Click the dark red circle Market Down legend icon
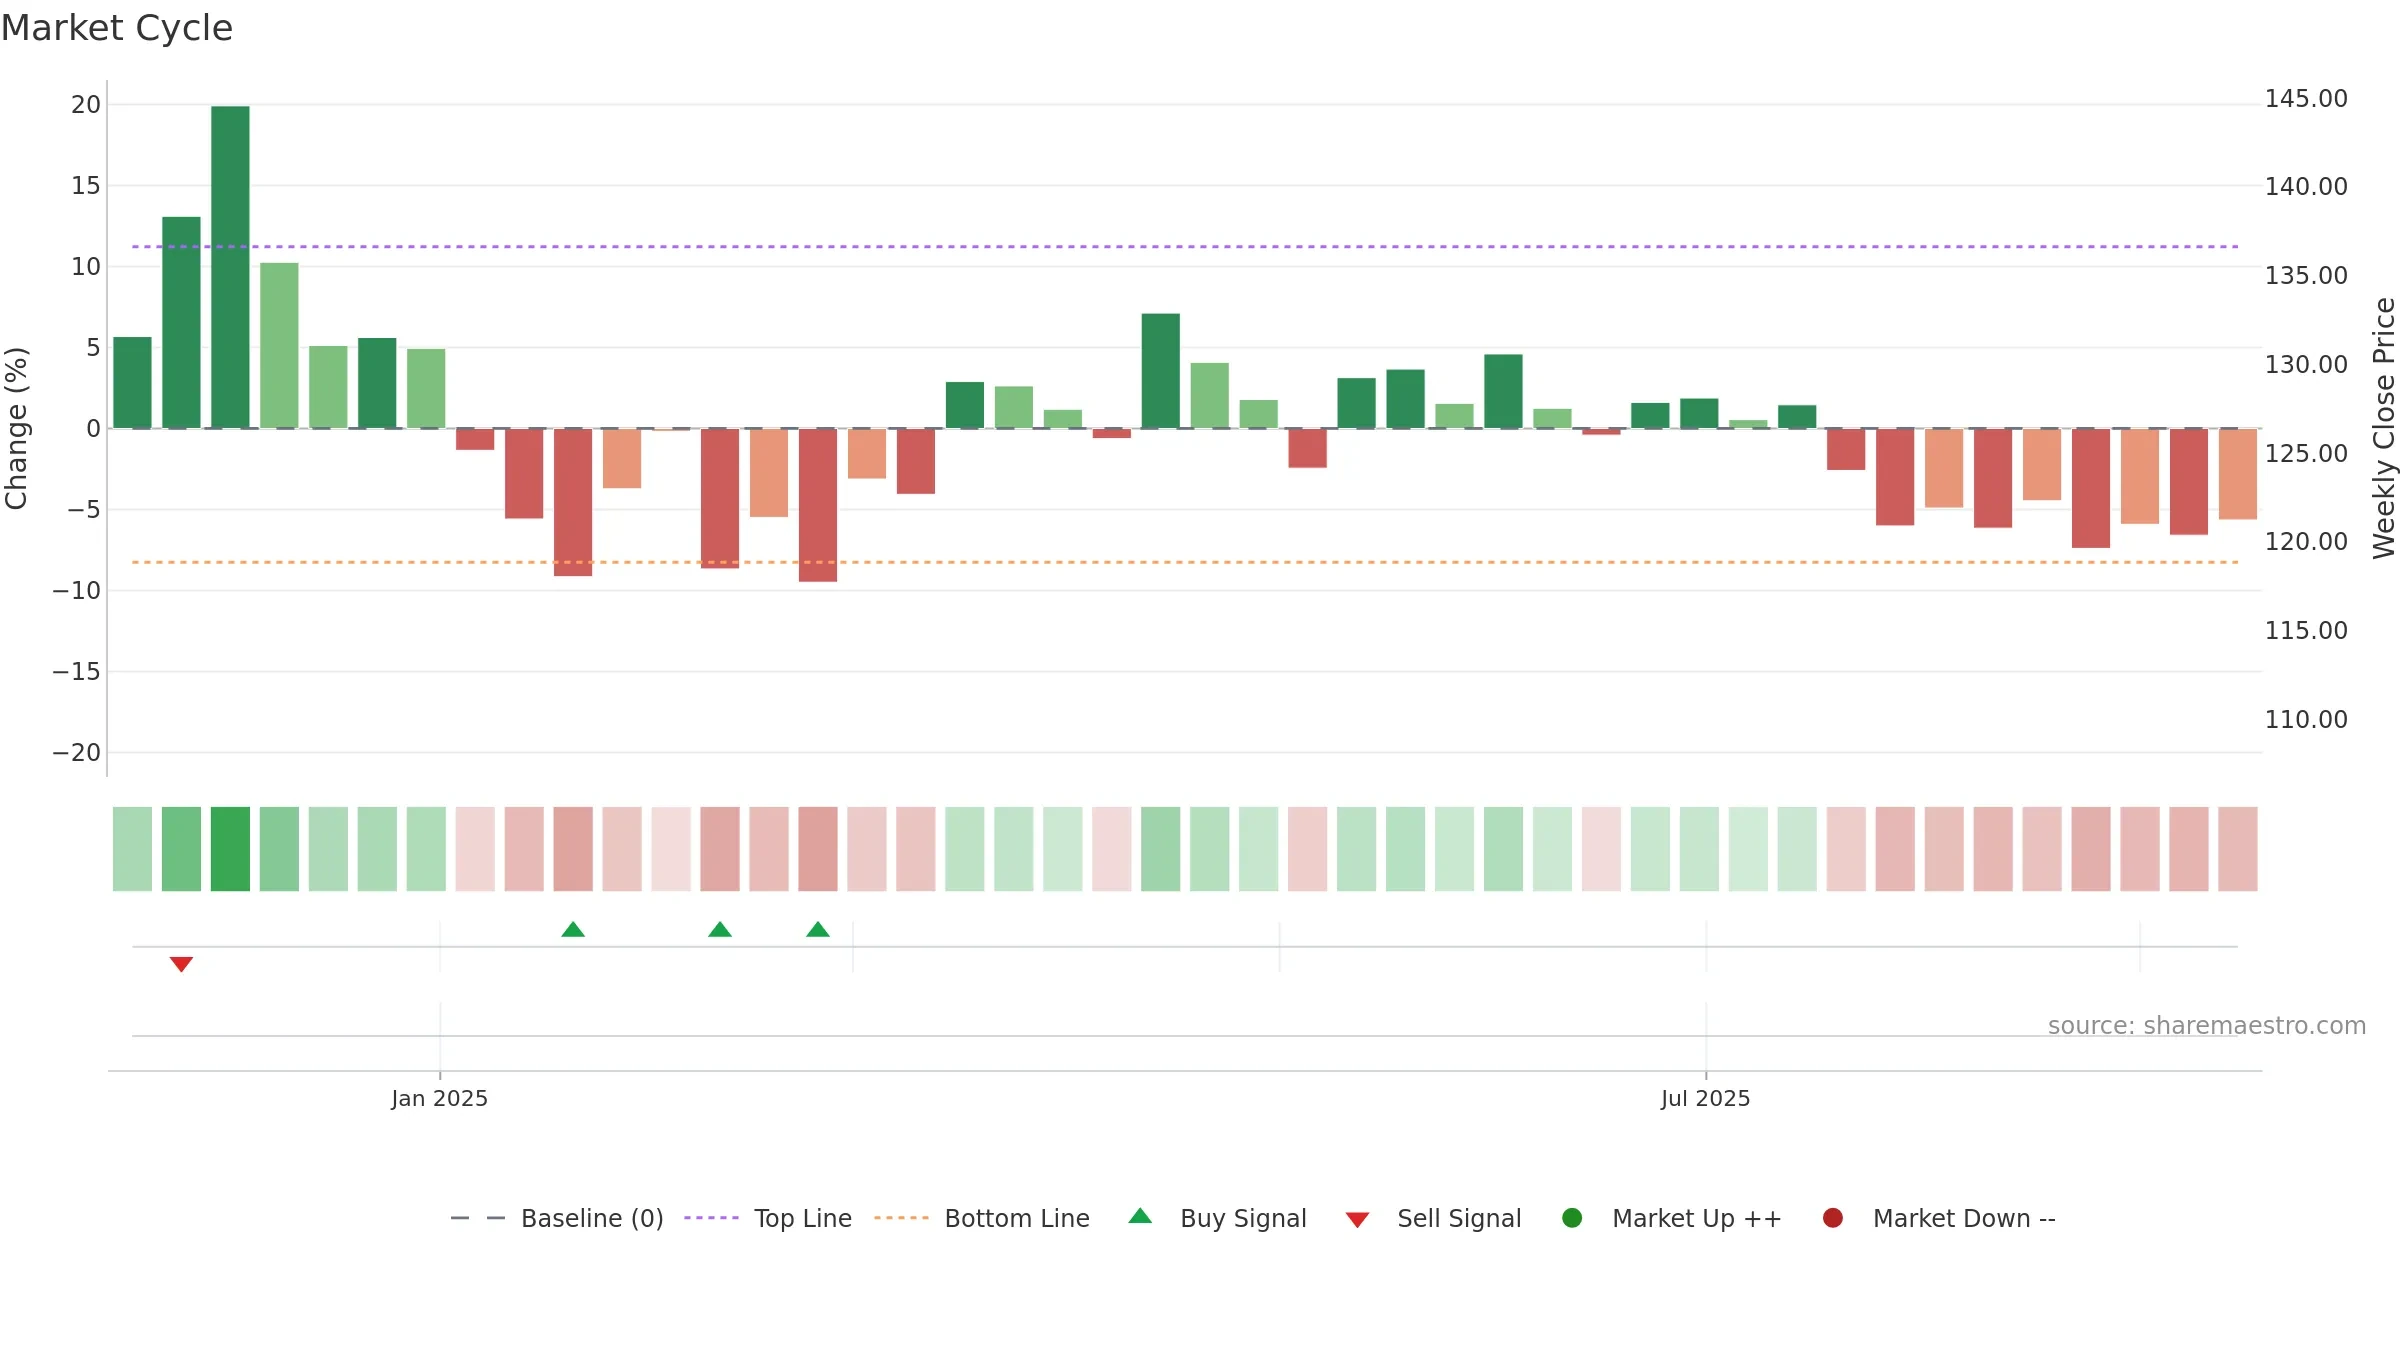This screenshot has height=1350, width=2400. tap(1833, 1218)
